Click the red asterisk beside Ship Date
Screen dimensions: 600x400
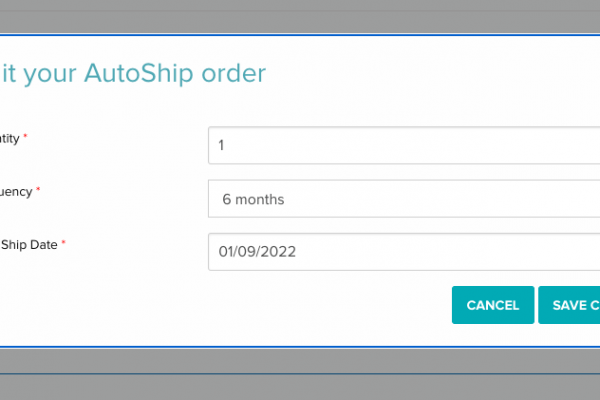(64, 243)
